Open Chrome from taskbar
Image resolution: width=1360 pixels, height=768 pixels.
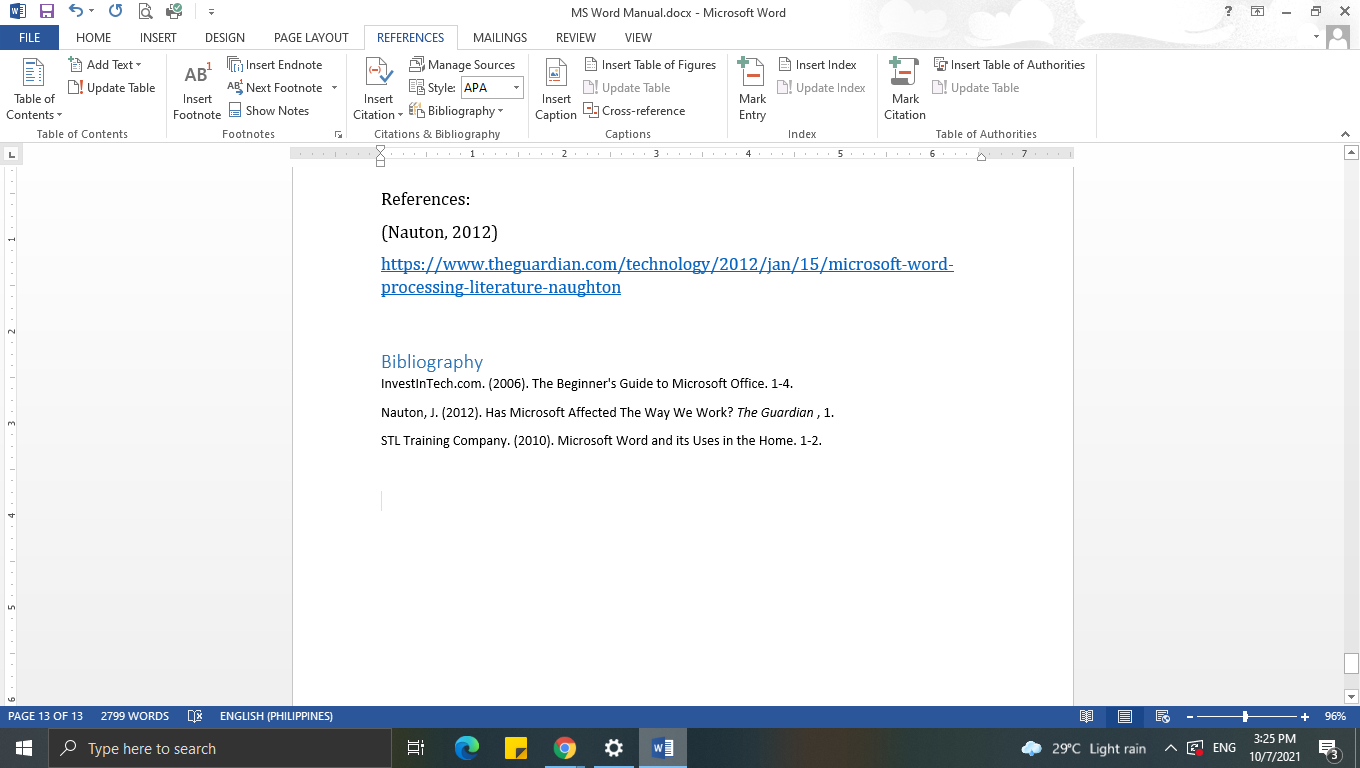[x=565, y=748]
